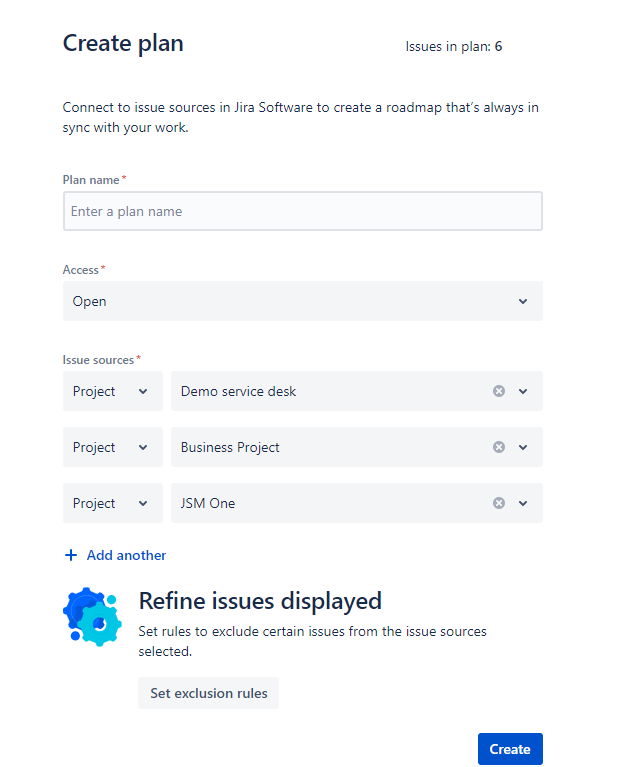Click the gears illustration icon

[x=92, y=616]
